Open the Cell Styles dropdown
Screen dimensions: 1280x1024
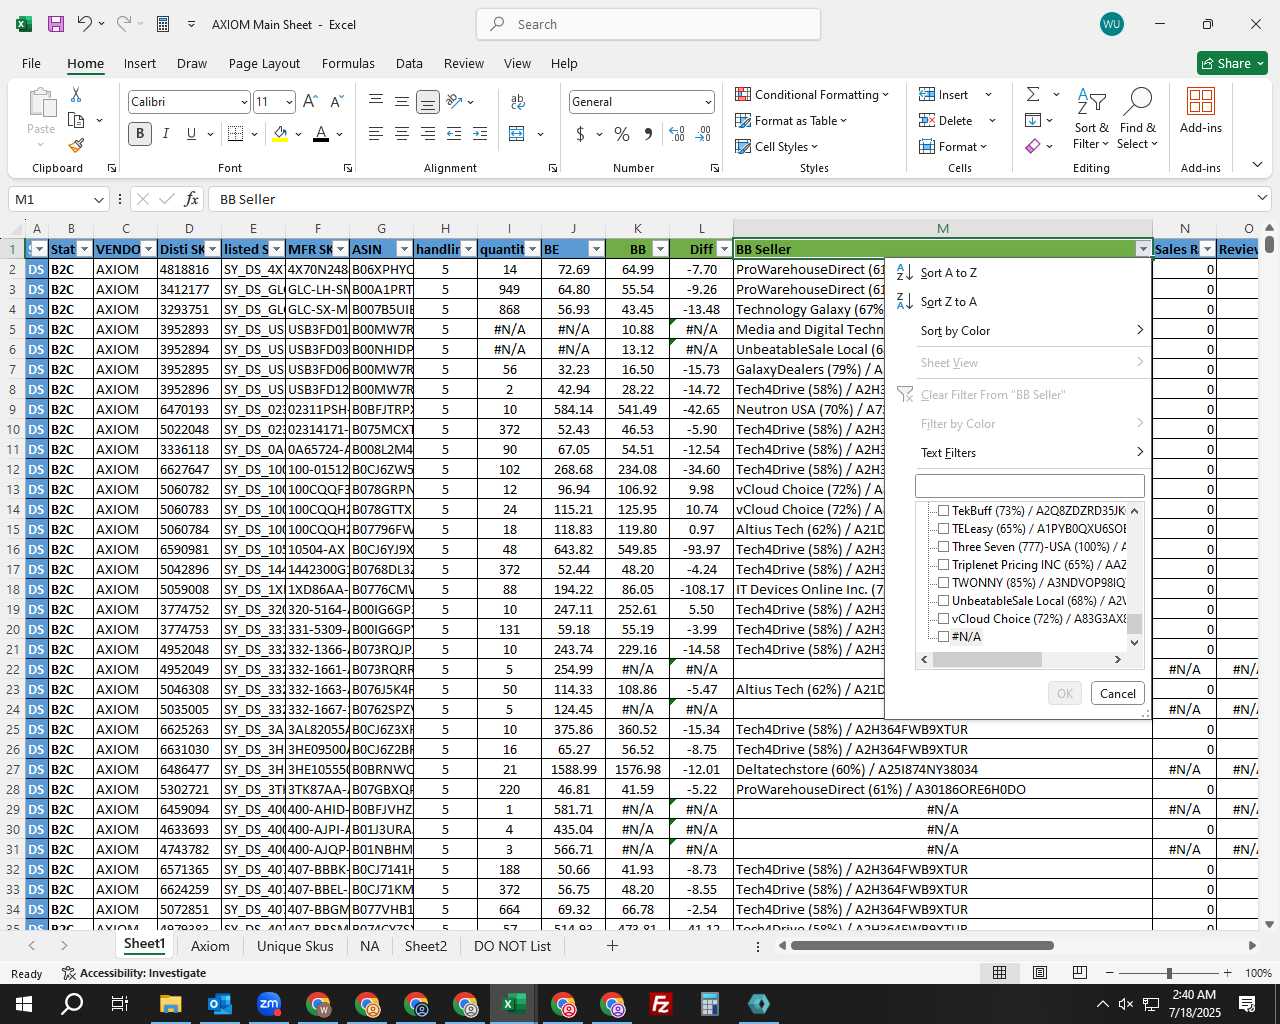tap(776, 146)
